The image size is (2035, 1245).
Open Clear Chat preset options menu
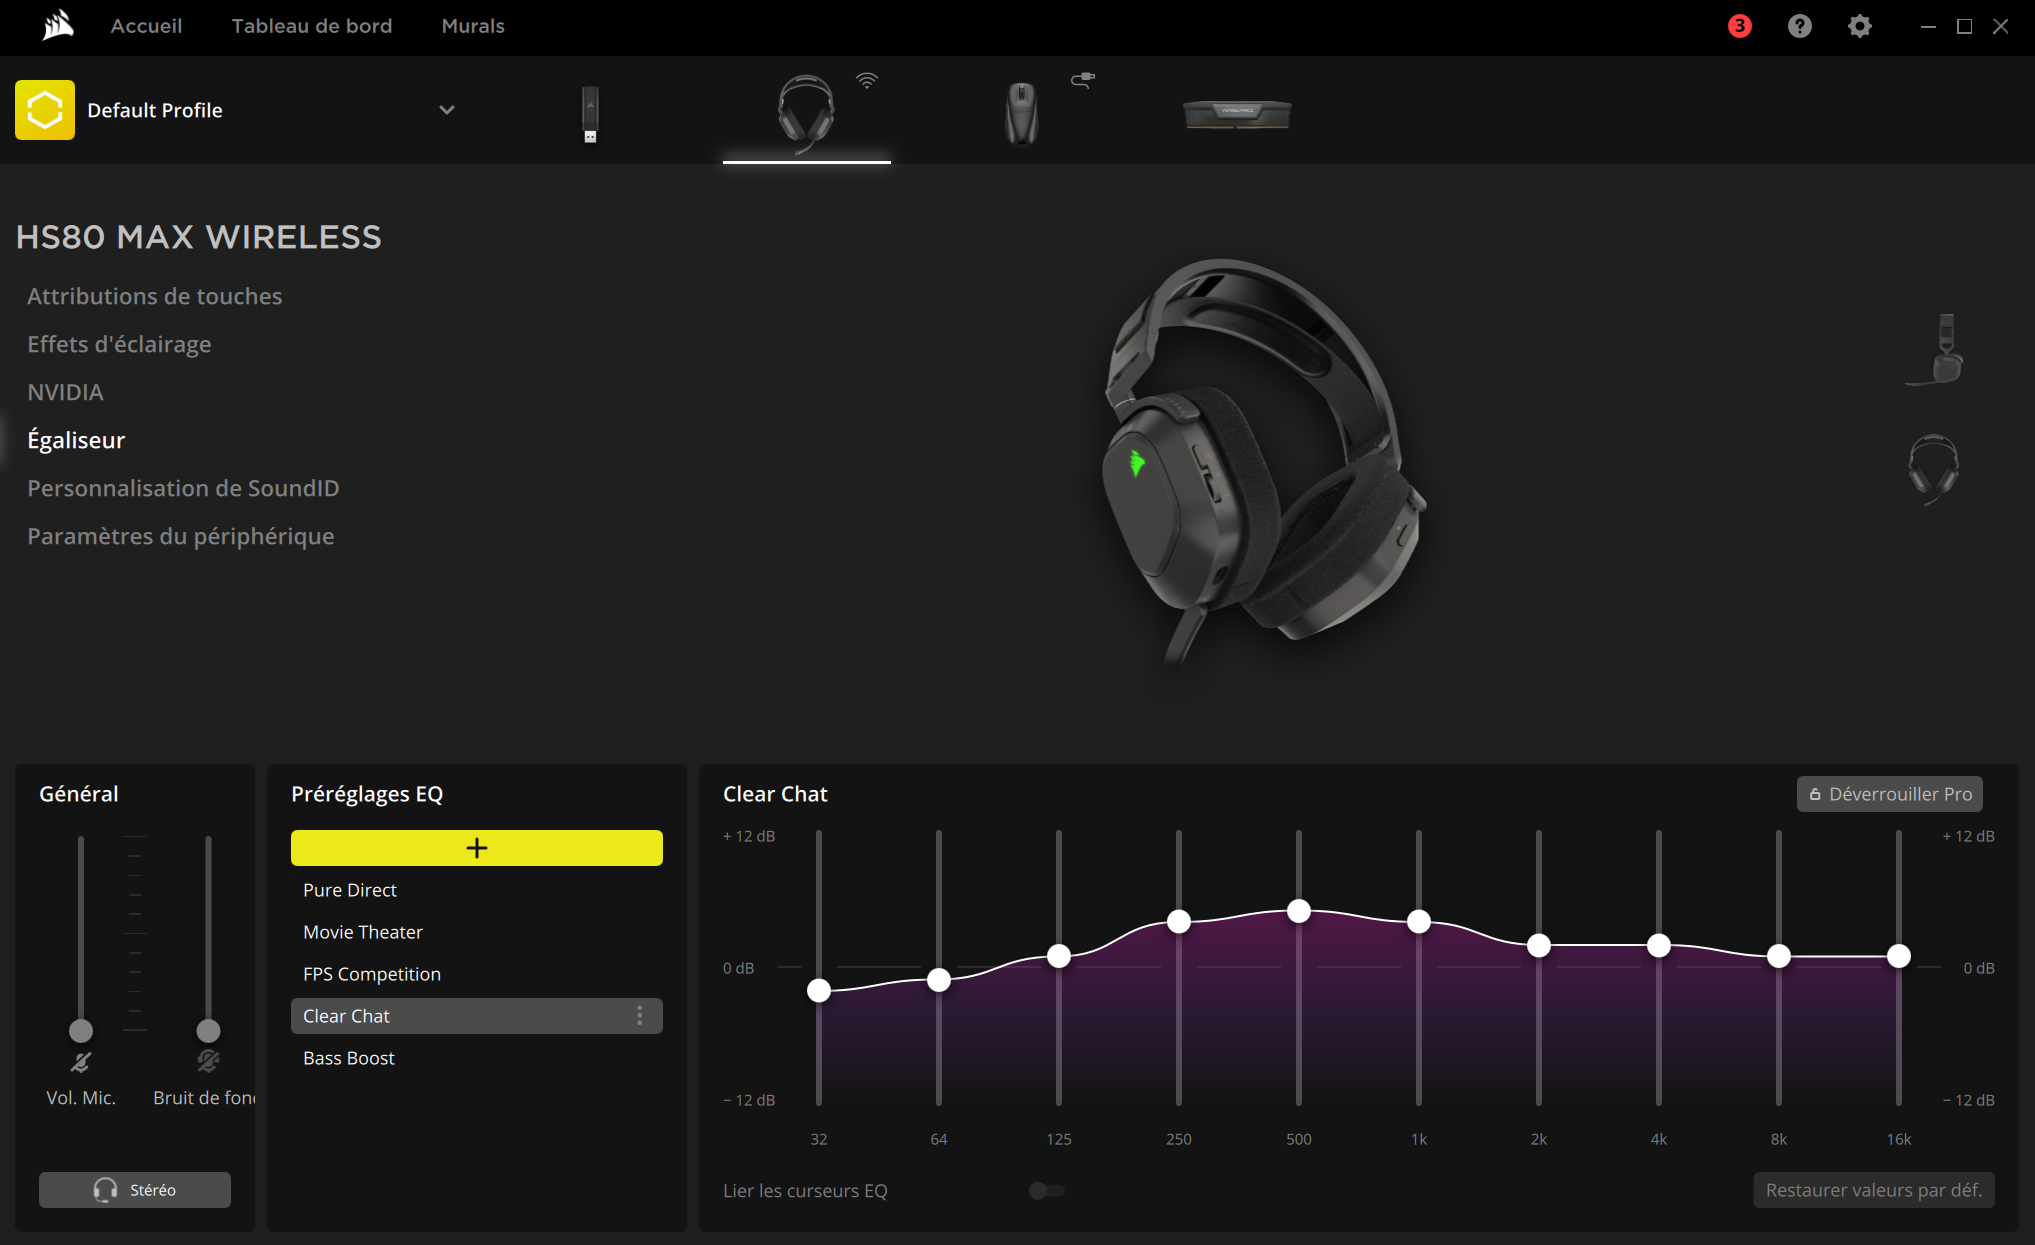coord(640,1016)
